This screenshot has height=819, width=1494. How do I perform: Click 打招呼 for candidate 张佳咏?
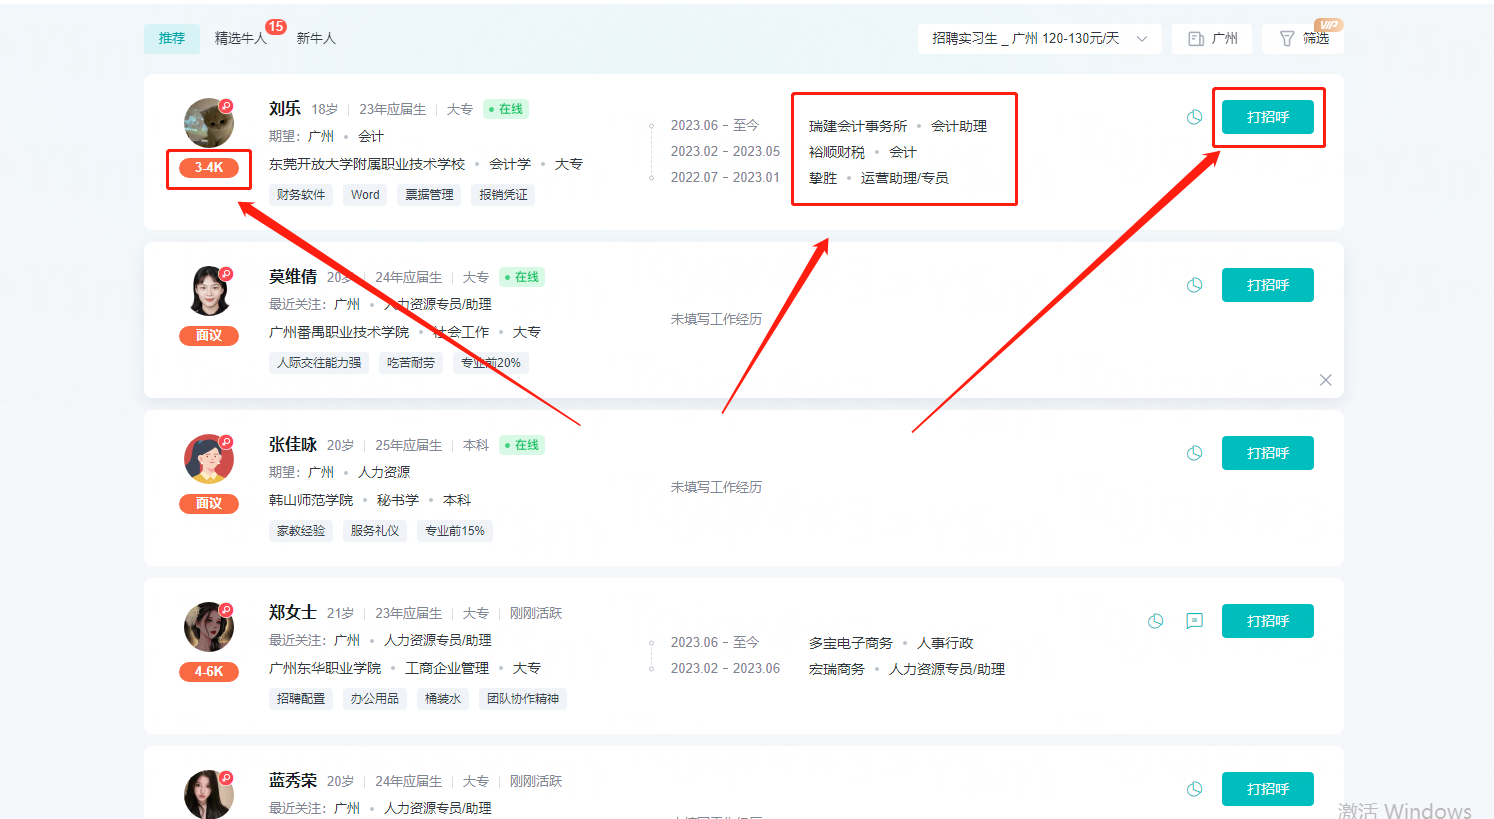[x=1268, y=453]
